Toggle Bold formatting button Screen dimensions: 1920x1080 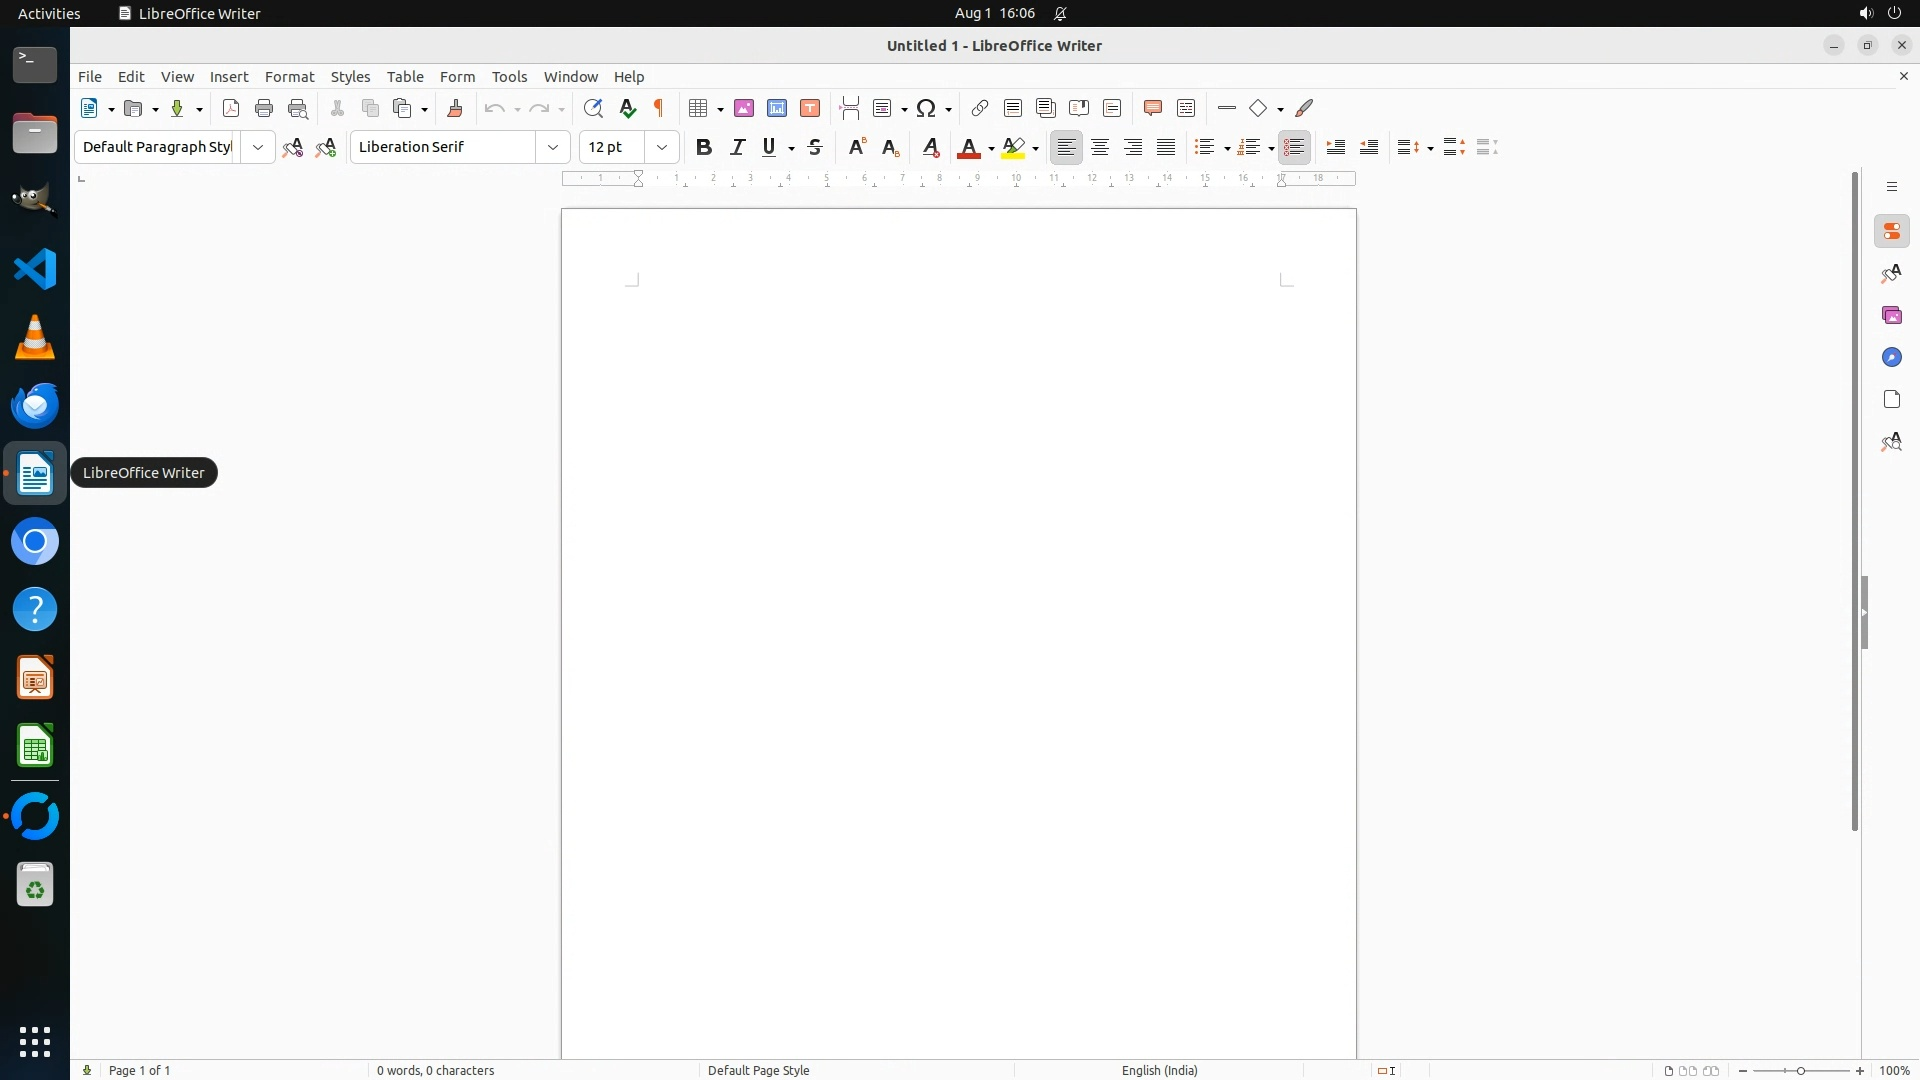pos(704,147)
